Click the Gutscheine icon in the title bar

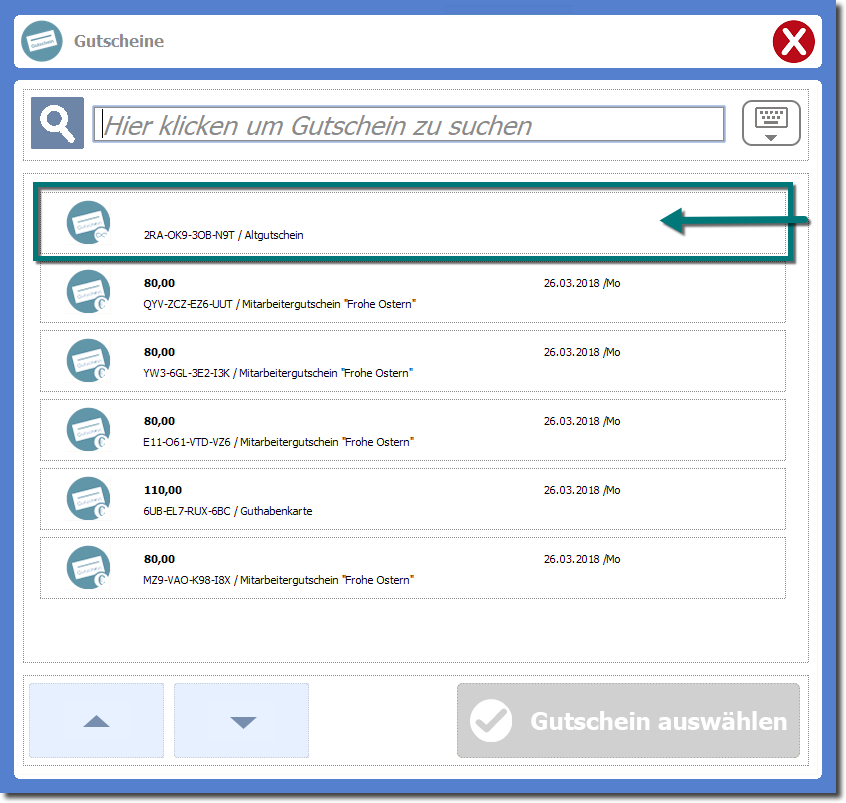[x=42, y=42]
